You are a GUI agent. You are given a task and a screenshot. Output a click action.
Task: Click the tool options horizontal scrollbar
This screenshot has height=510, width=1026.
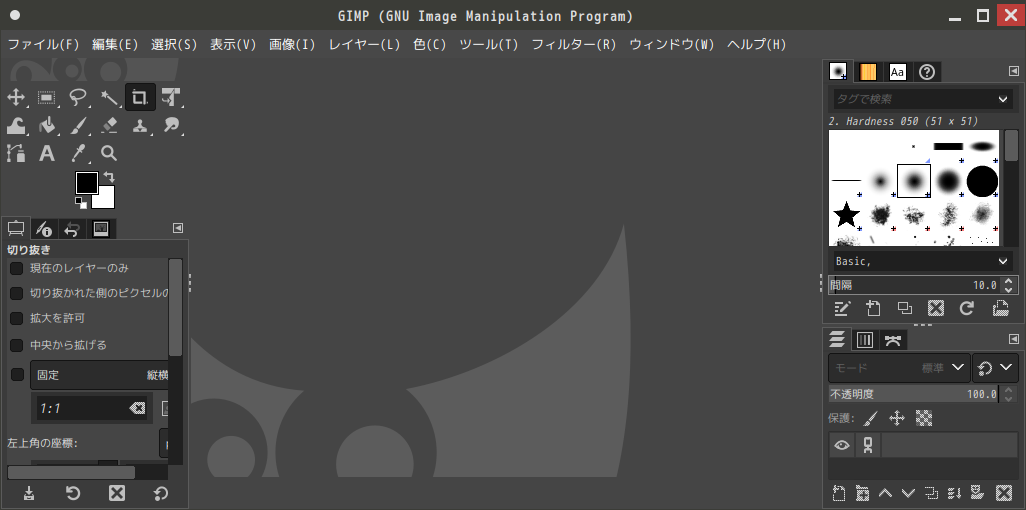(x=71, y=472)
